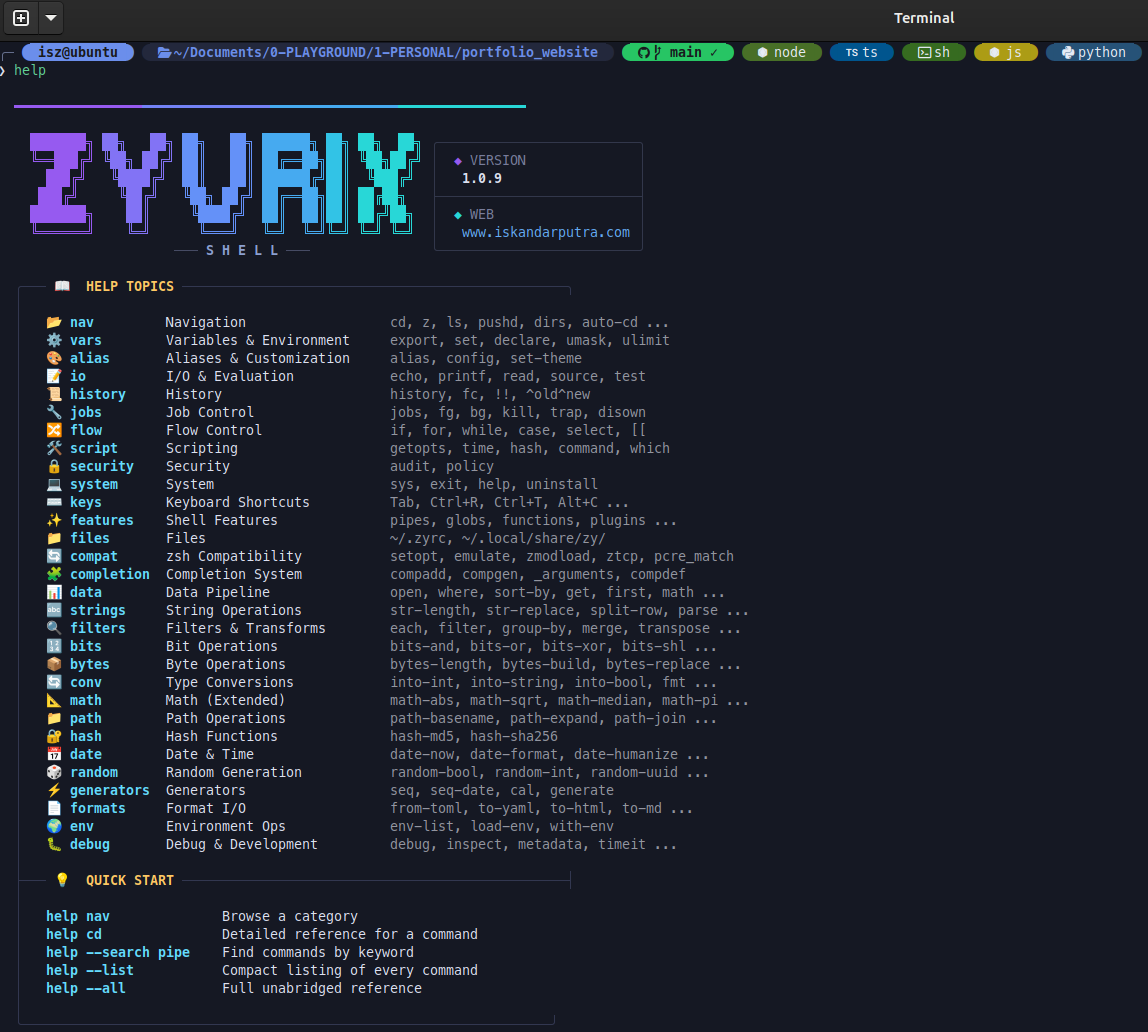Click the sh shell badge

[933, 52]
